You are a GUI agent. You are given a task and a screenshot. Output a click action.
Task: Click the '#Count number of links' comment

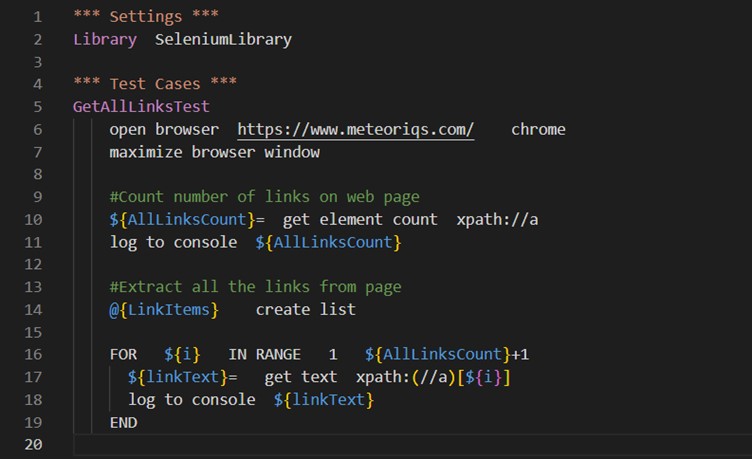(x=264, y=197)
